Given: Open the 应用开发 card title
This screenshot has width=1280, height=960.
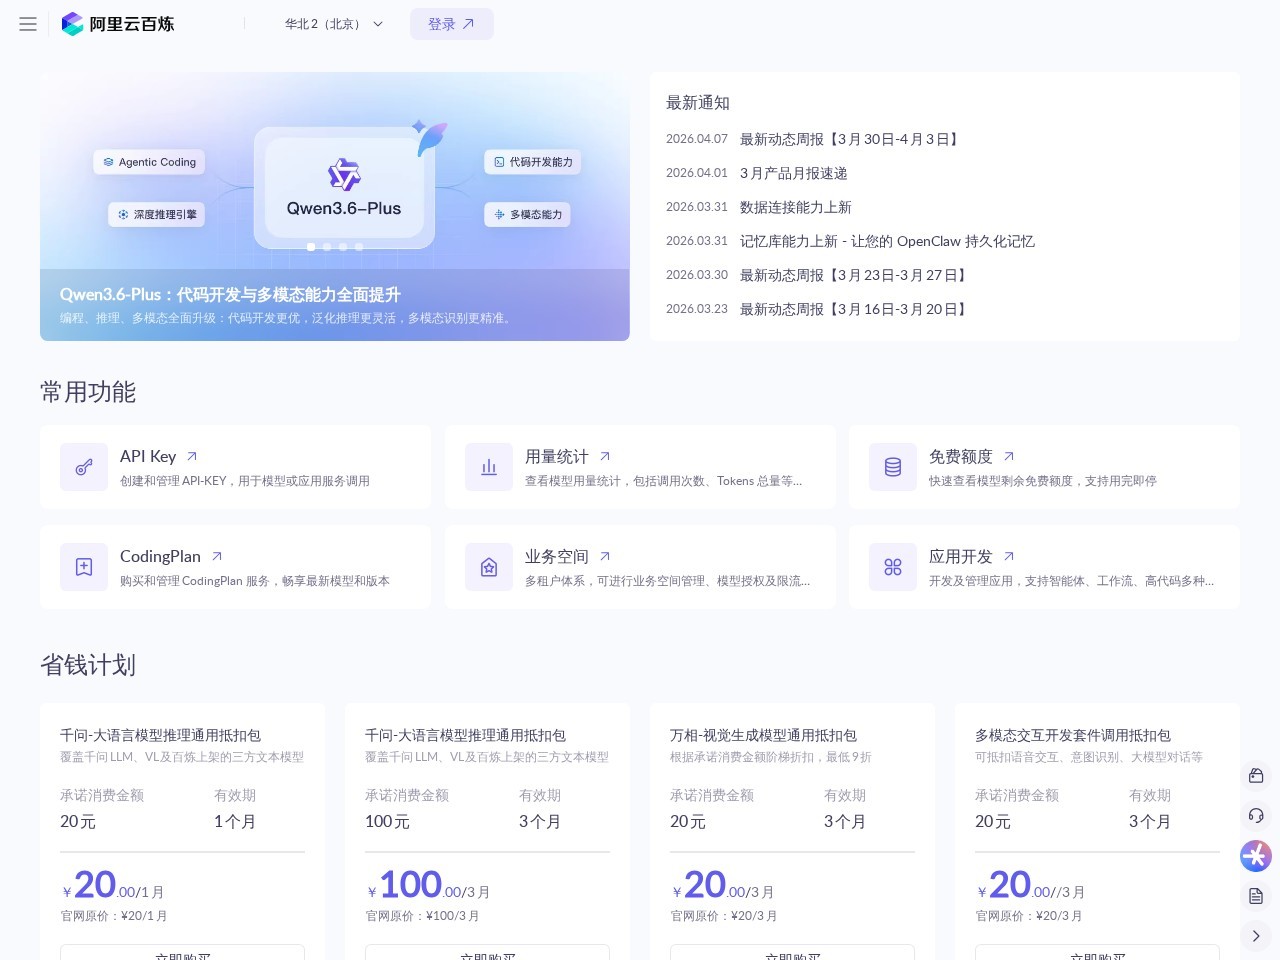Looking at the screenshot, I should 961,556.
